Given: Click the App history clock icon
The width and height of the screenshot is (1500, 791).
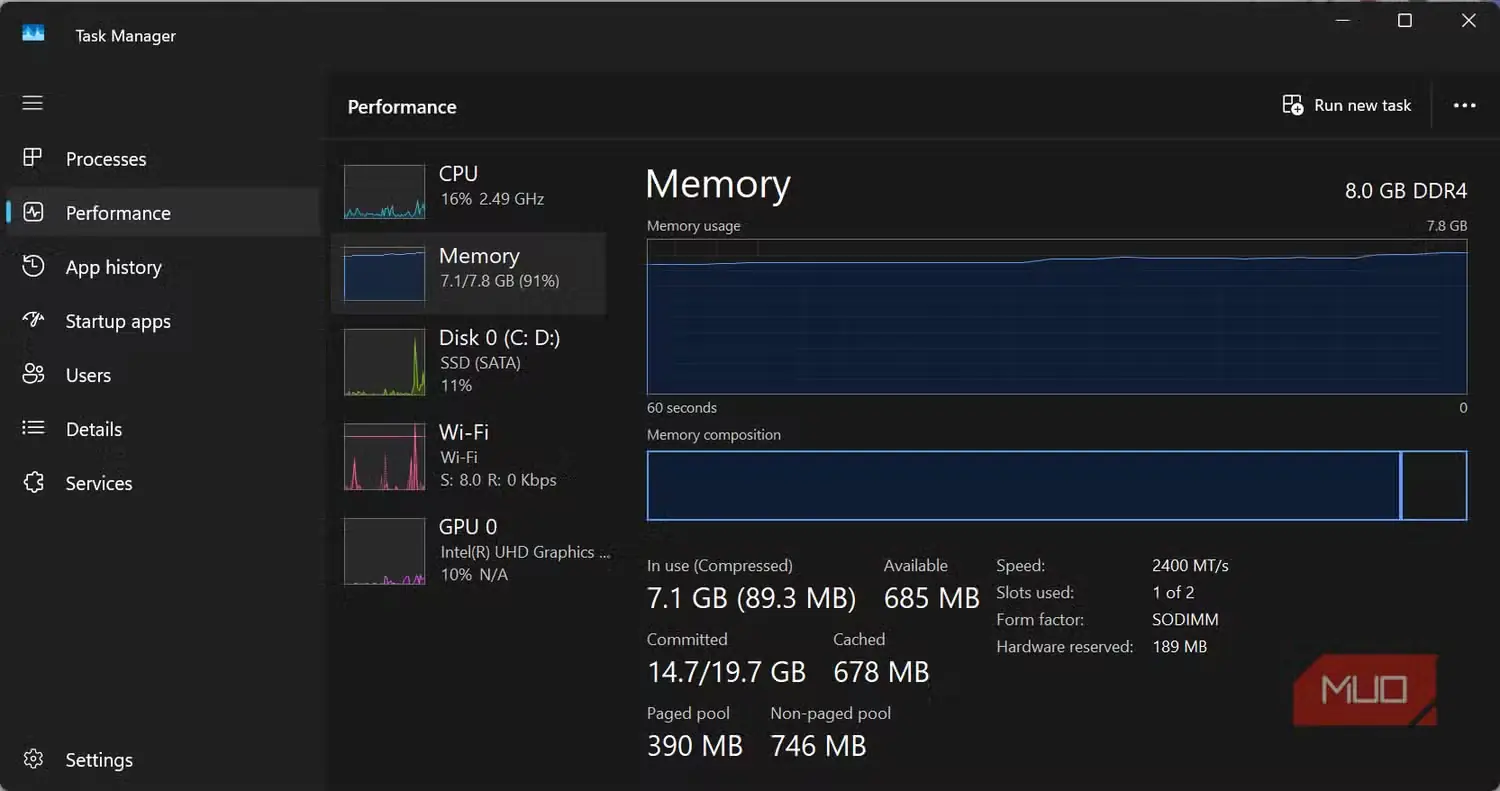Looking at the screenshot, I should 33,266.
